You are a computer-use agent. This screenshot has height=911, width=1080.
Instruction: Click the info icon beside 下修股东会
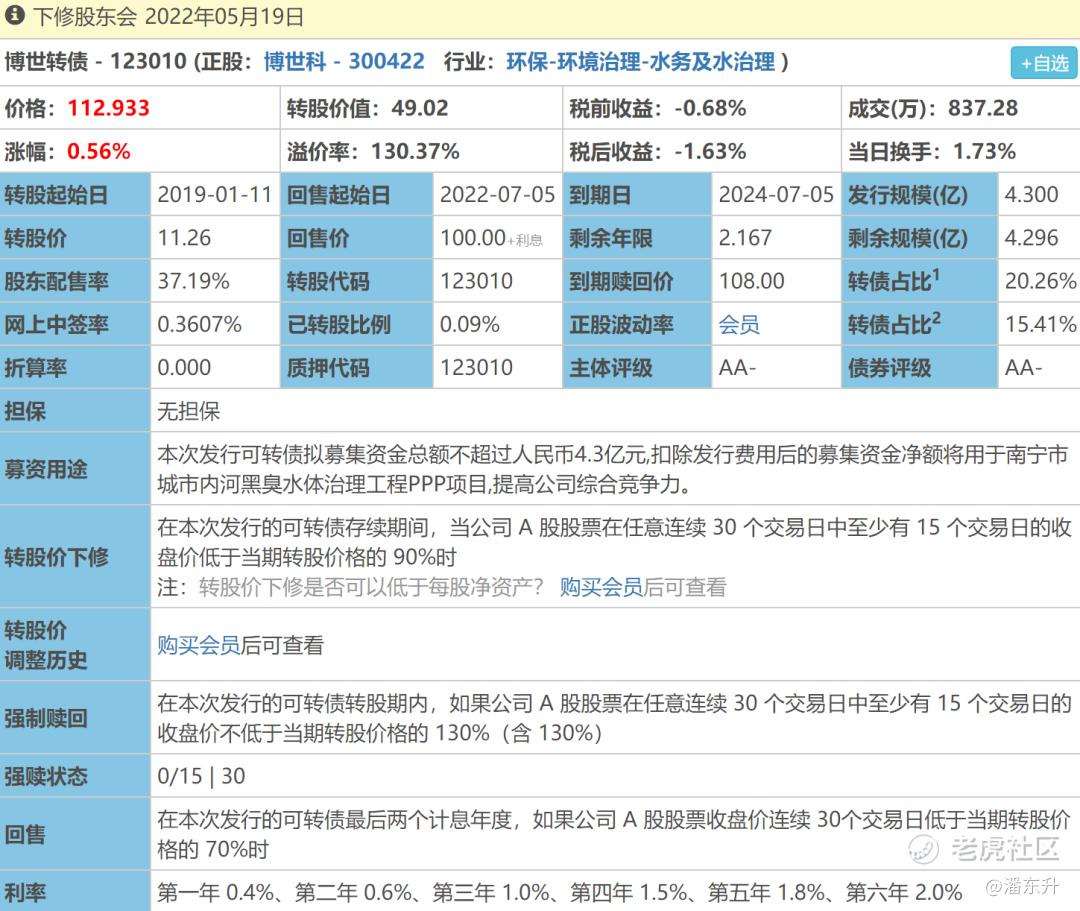point(14,15)
